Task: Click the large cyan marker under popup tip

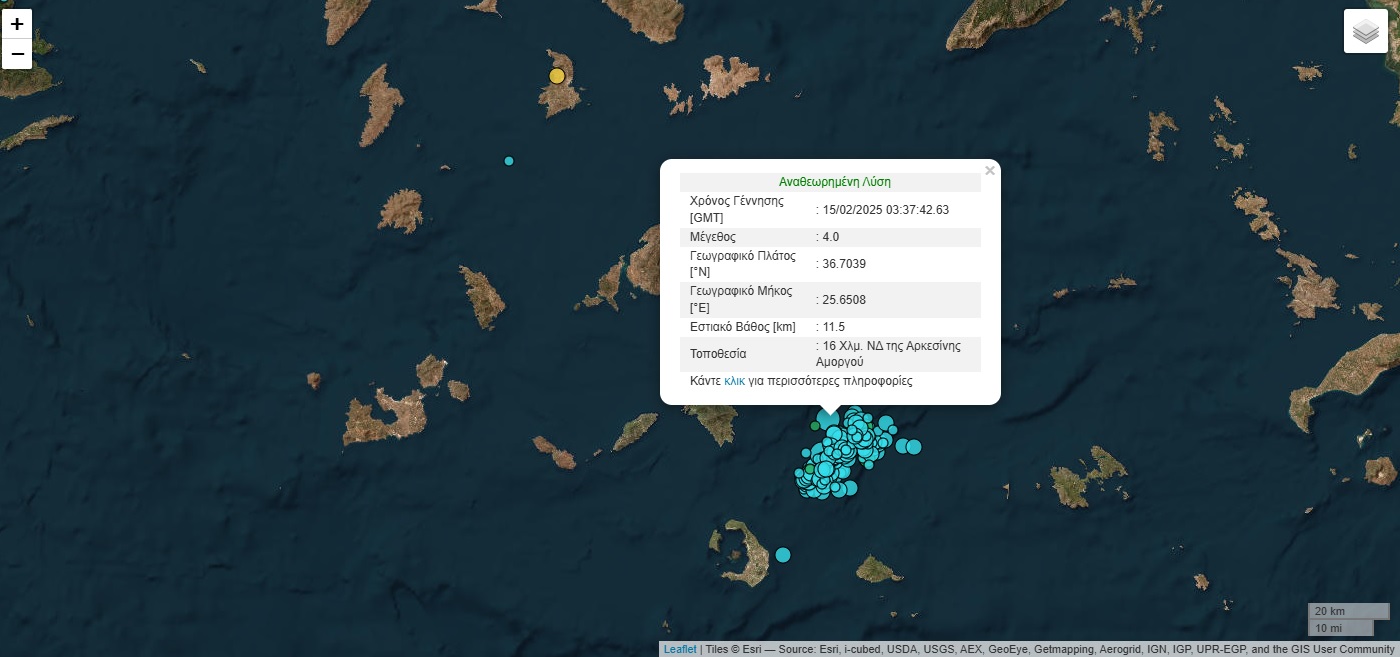Action: click(x=829, y=418)
